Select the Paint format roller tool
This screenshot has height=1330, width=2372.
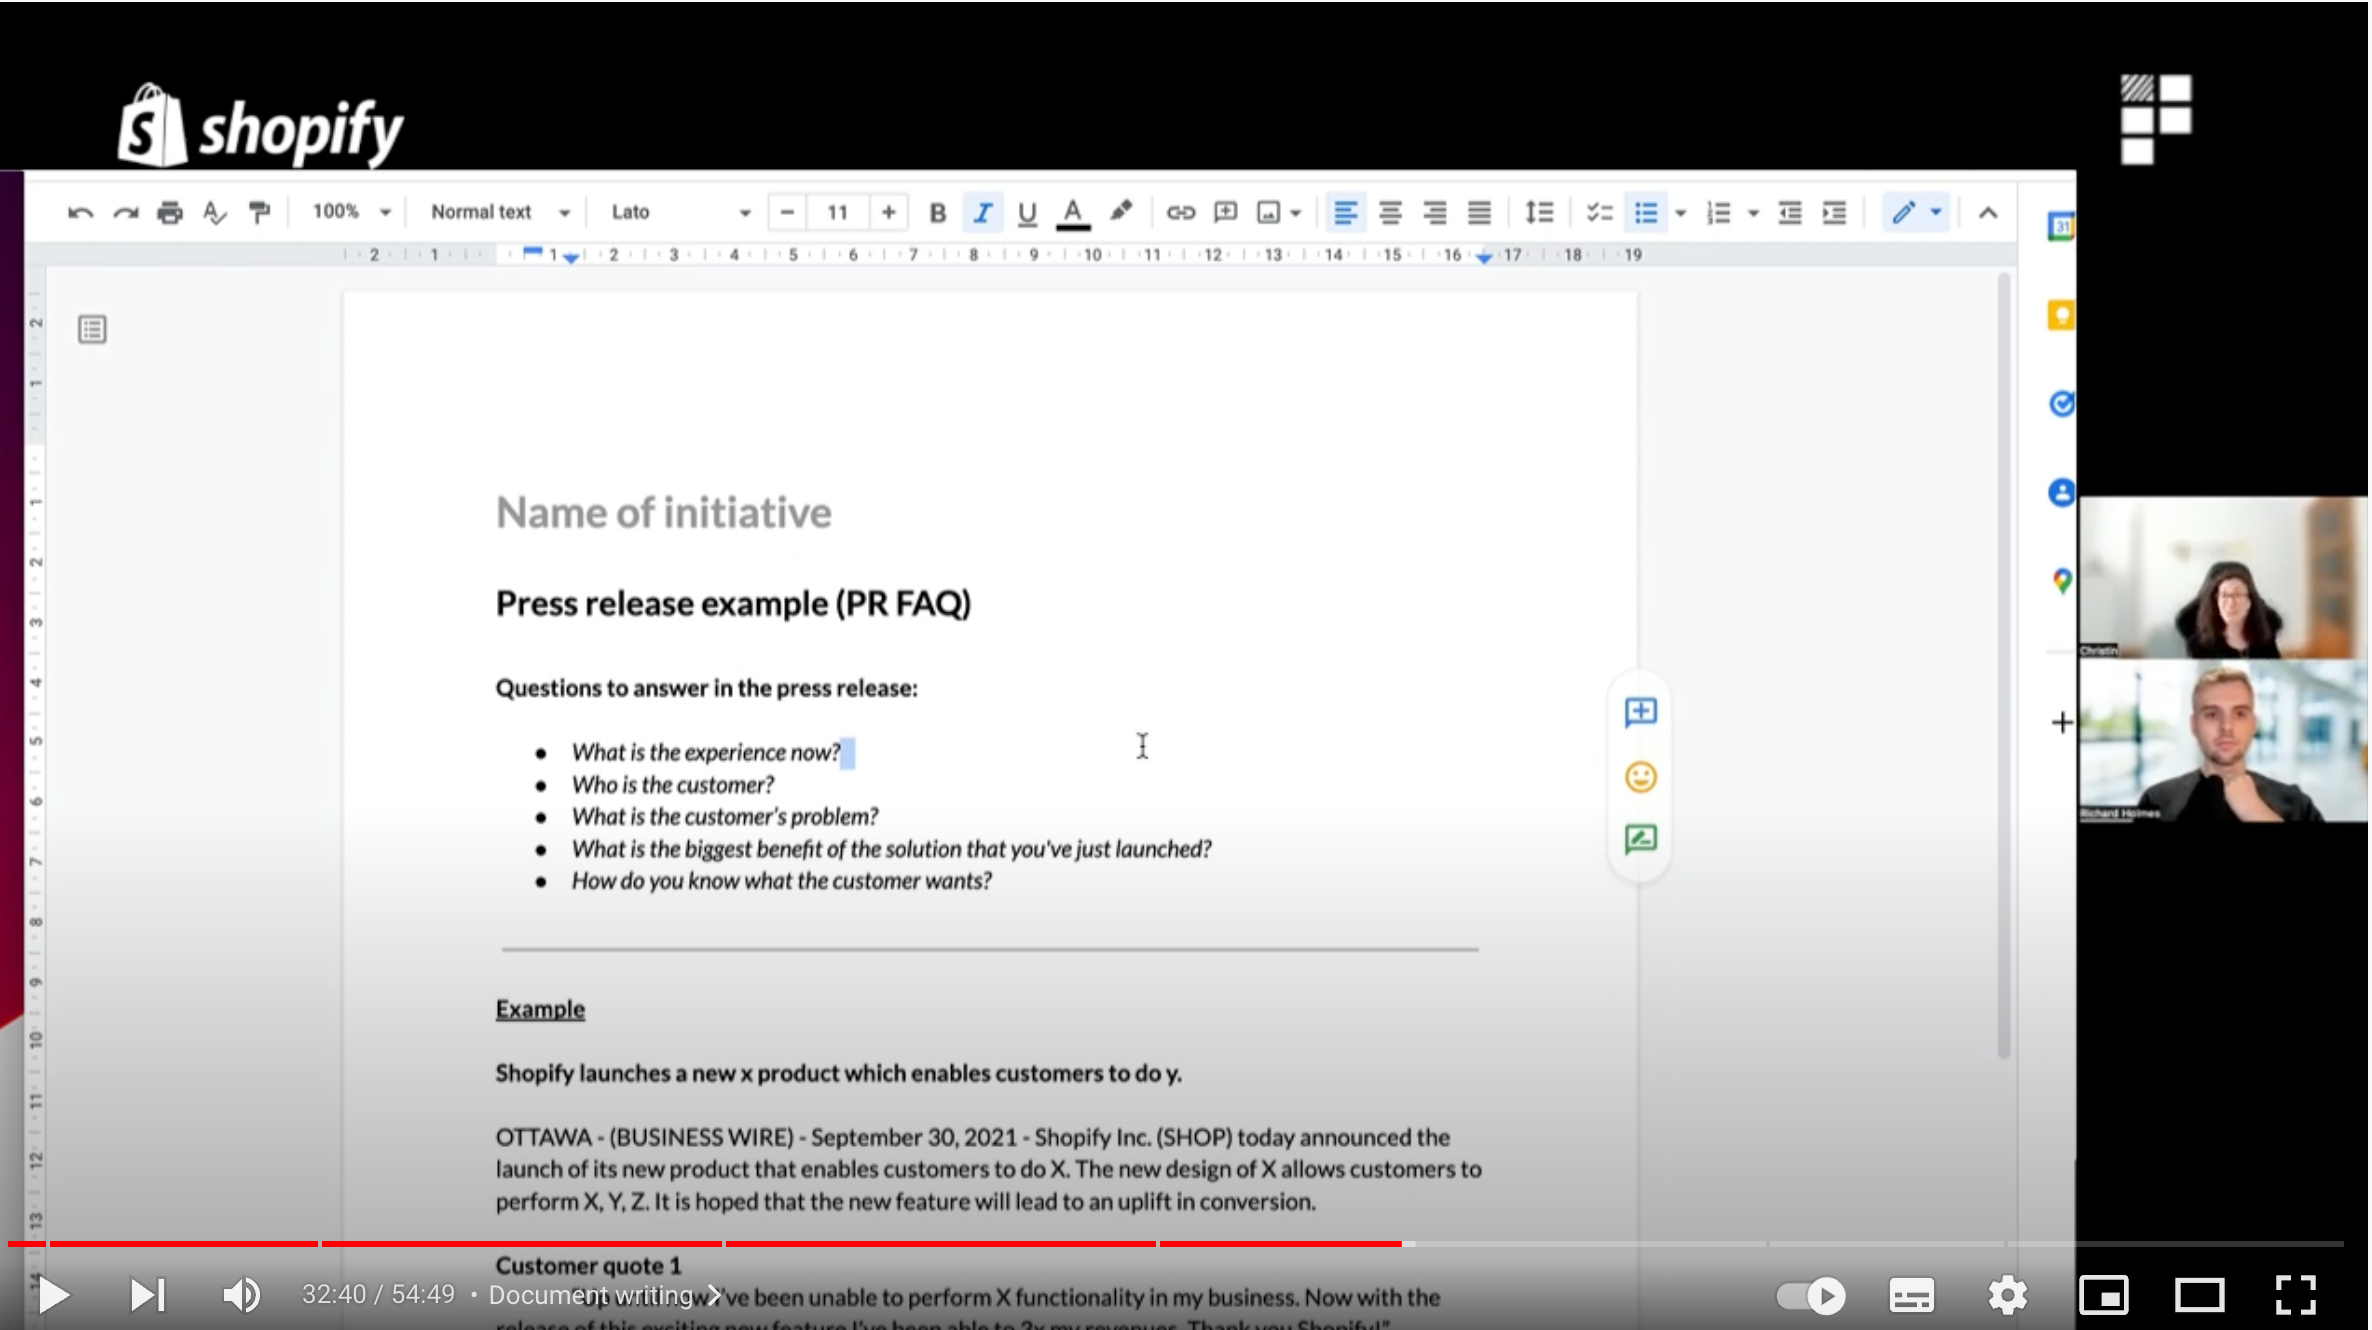[x=259, y=212]
